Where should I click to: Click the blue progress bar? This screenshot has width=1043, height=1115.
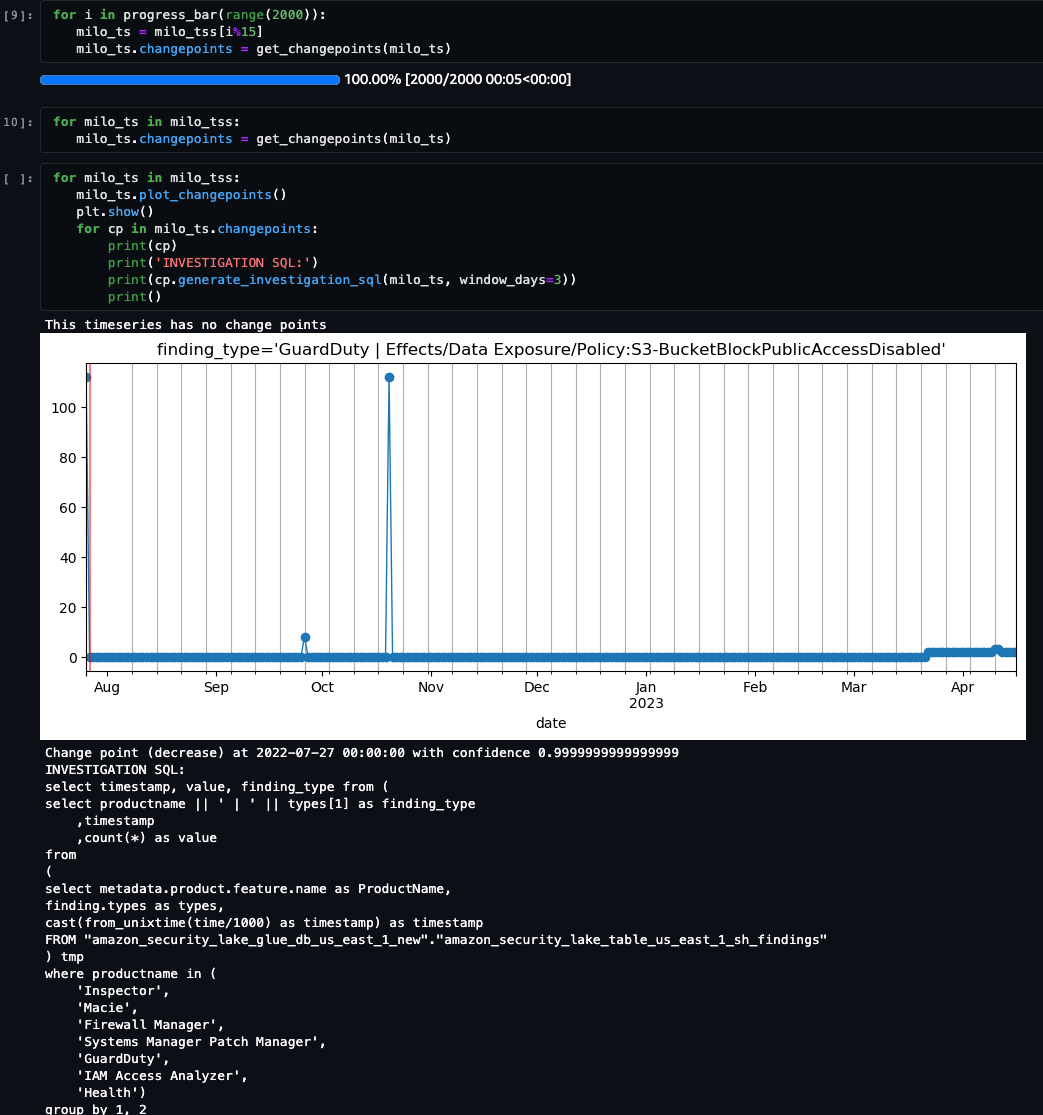pos(188,79)
